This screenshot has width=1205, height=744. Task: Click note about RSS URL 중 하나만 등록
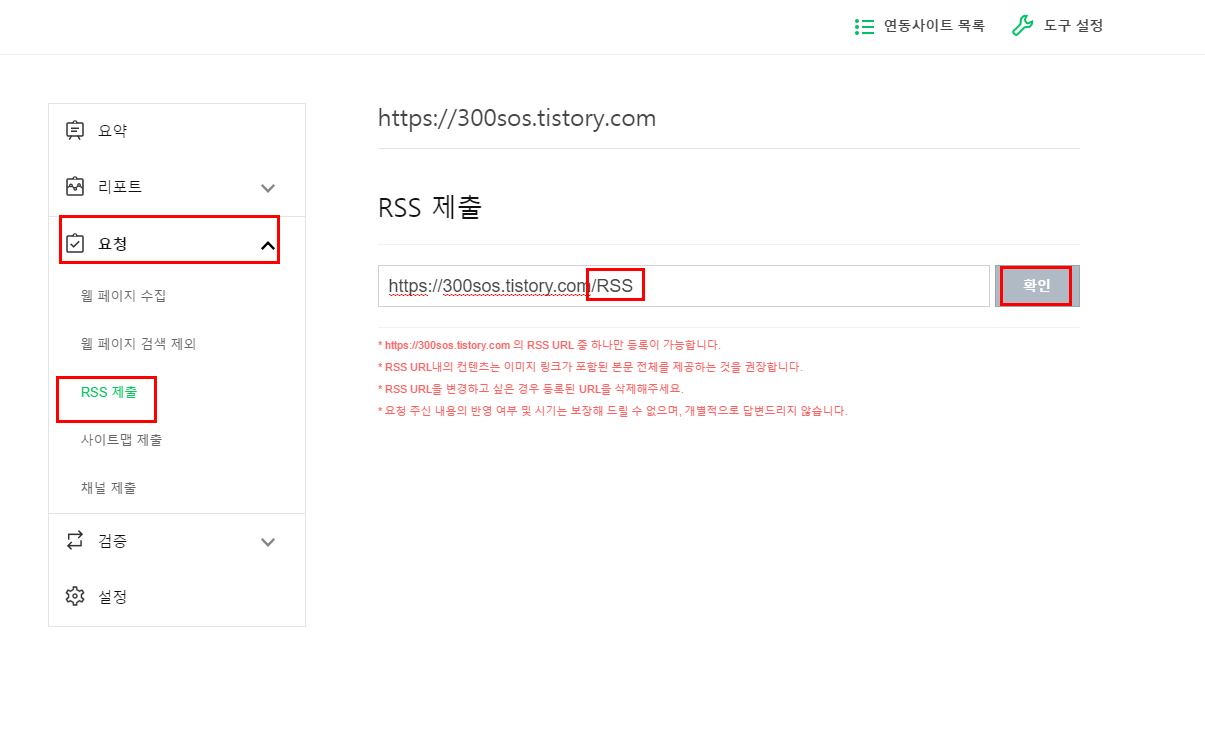pyautogui.click(x=549, y=345)
